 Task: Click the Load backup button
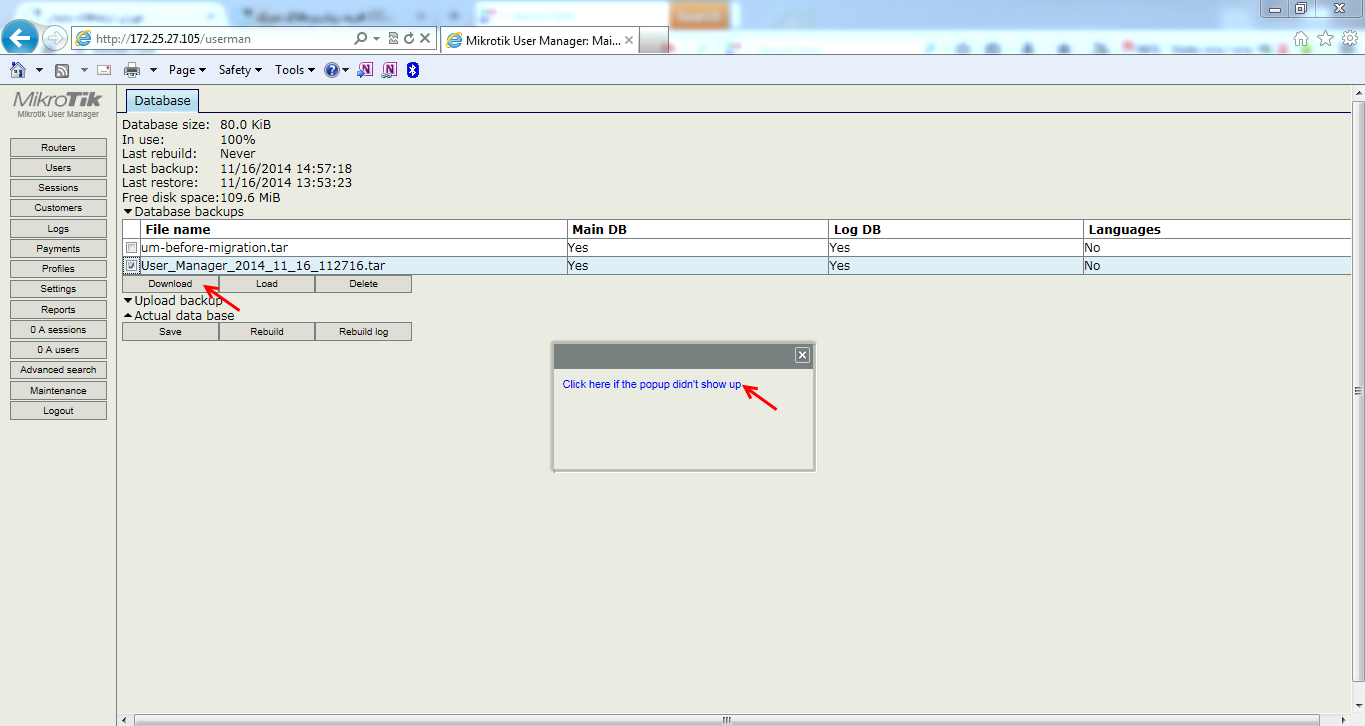(267, 284)
